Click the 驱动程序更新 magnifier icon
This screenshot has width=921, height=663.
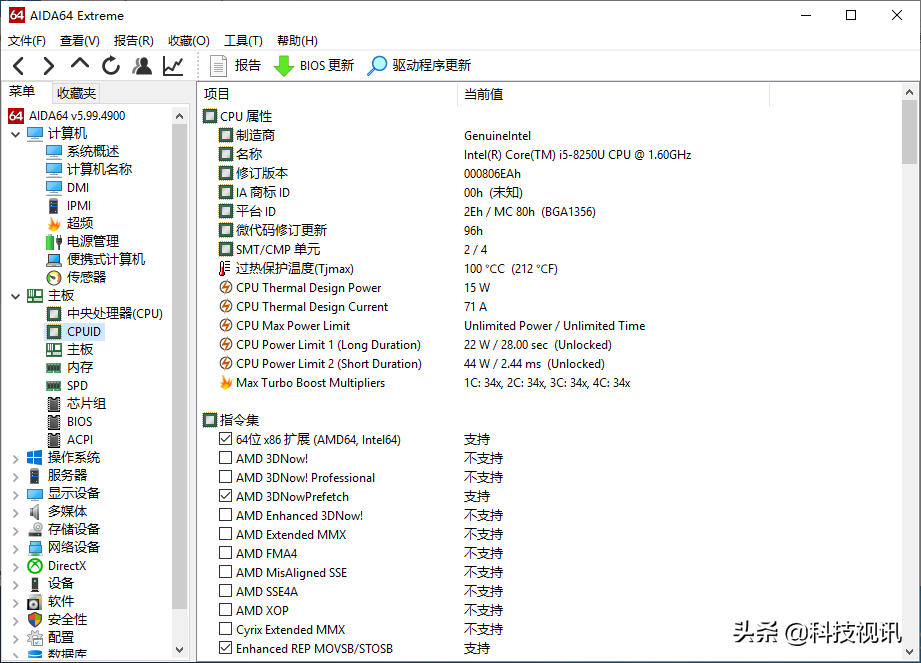[x=377, y=66]
